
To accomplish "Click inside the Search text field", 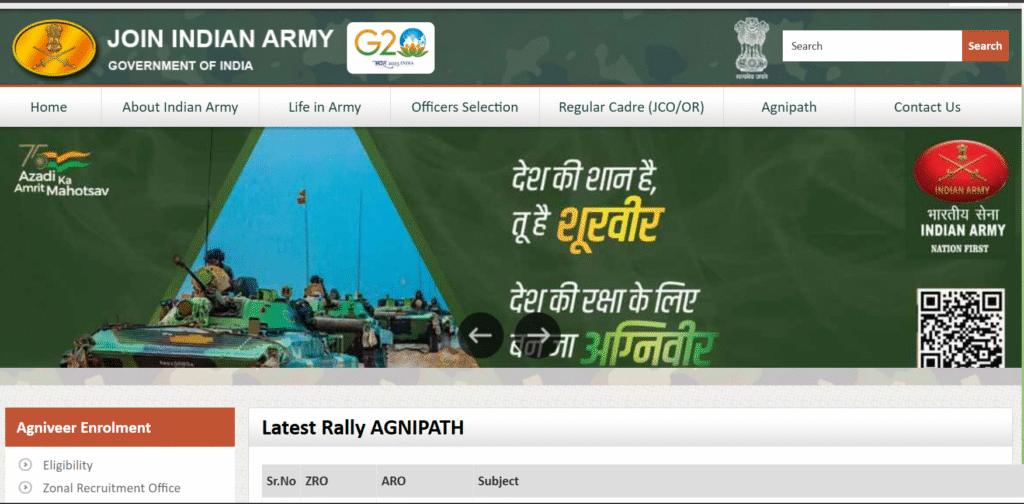I will coord(871,46).
